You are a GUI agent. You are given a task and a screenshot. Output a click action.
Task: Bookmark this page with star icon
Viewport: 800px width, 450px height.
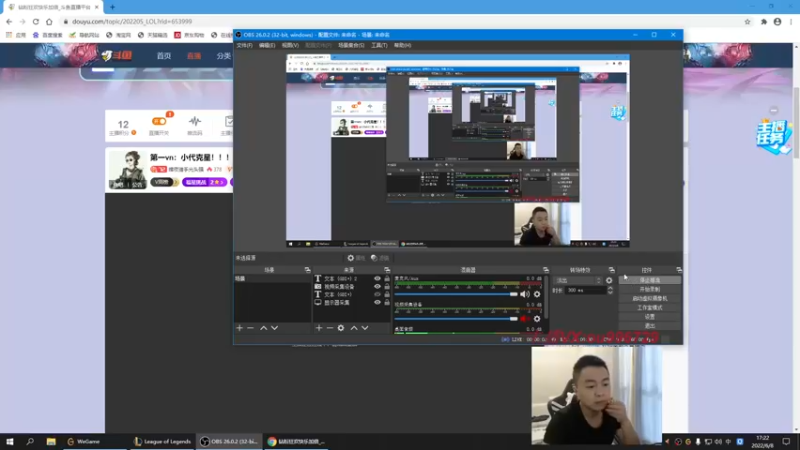[747, 21]
